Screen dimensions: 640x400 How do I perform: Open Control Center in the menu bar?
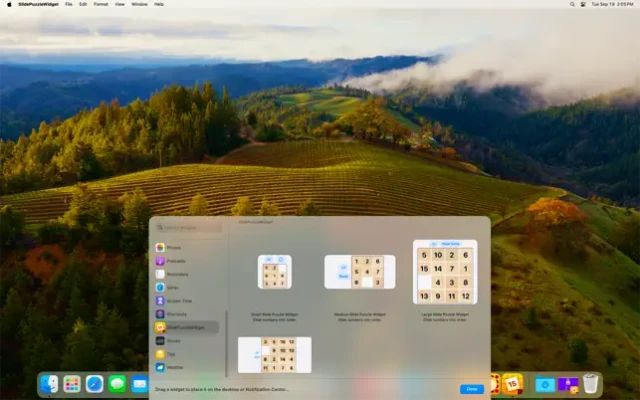(583, 4)
